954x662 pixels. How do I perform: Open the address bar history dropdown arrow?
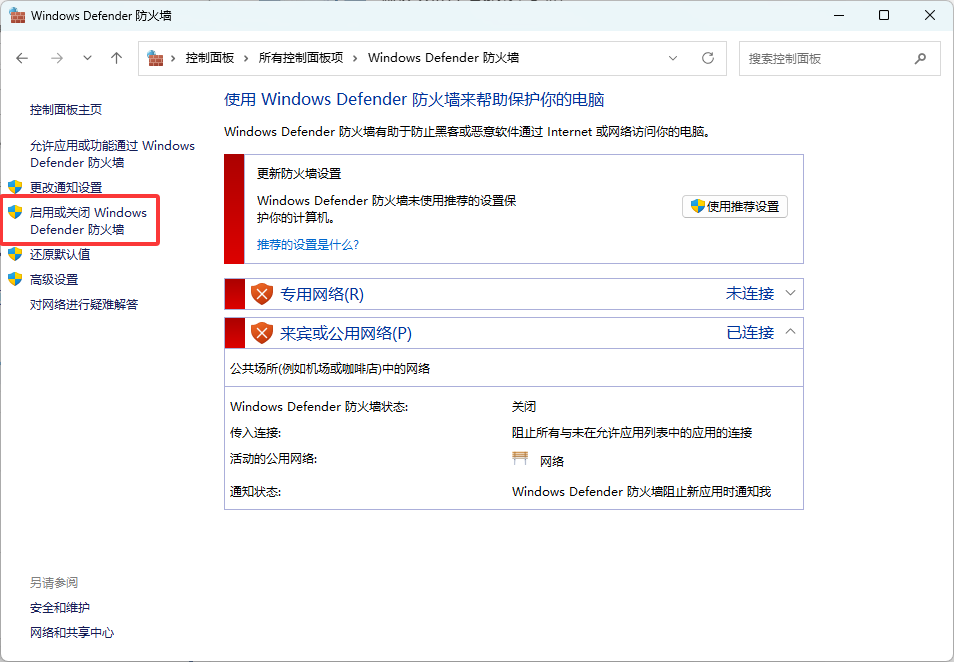pos(673,58)
